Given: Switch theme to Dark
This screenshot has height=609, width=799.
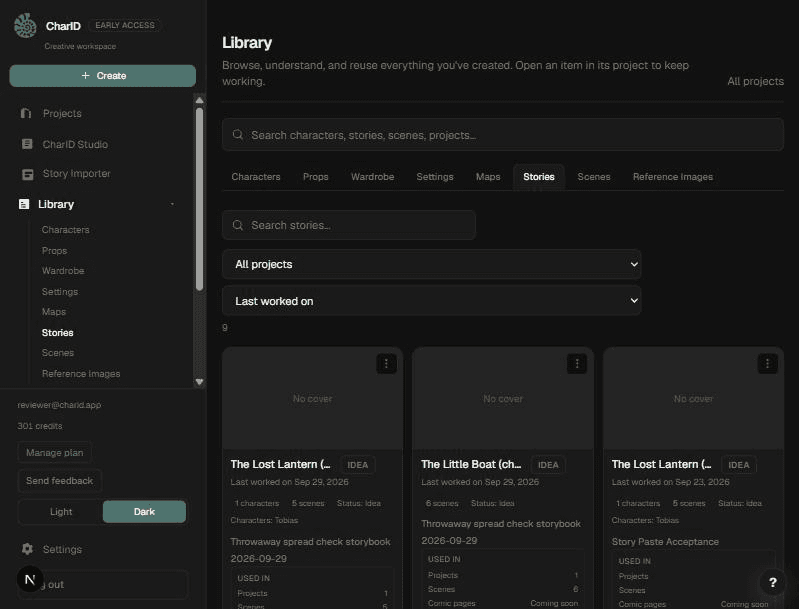Looking at the screenshot, I should tap(144, 512).
